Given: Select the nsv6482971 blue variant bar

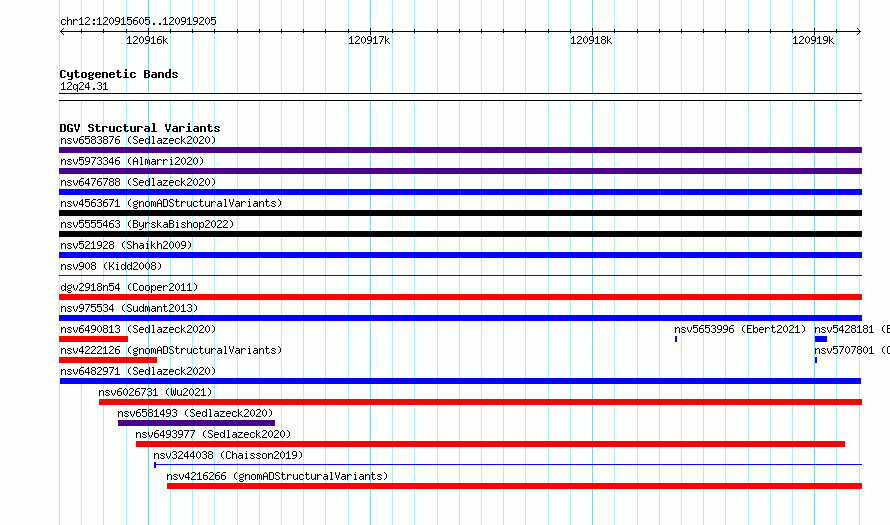Looking at the screenshot, I should tap(460, 381).
